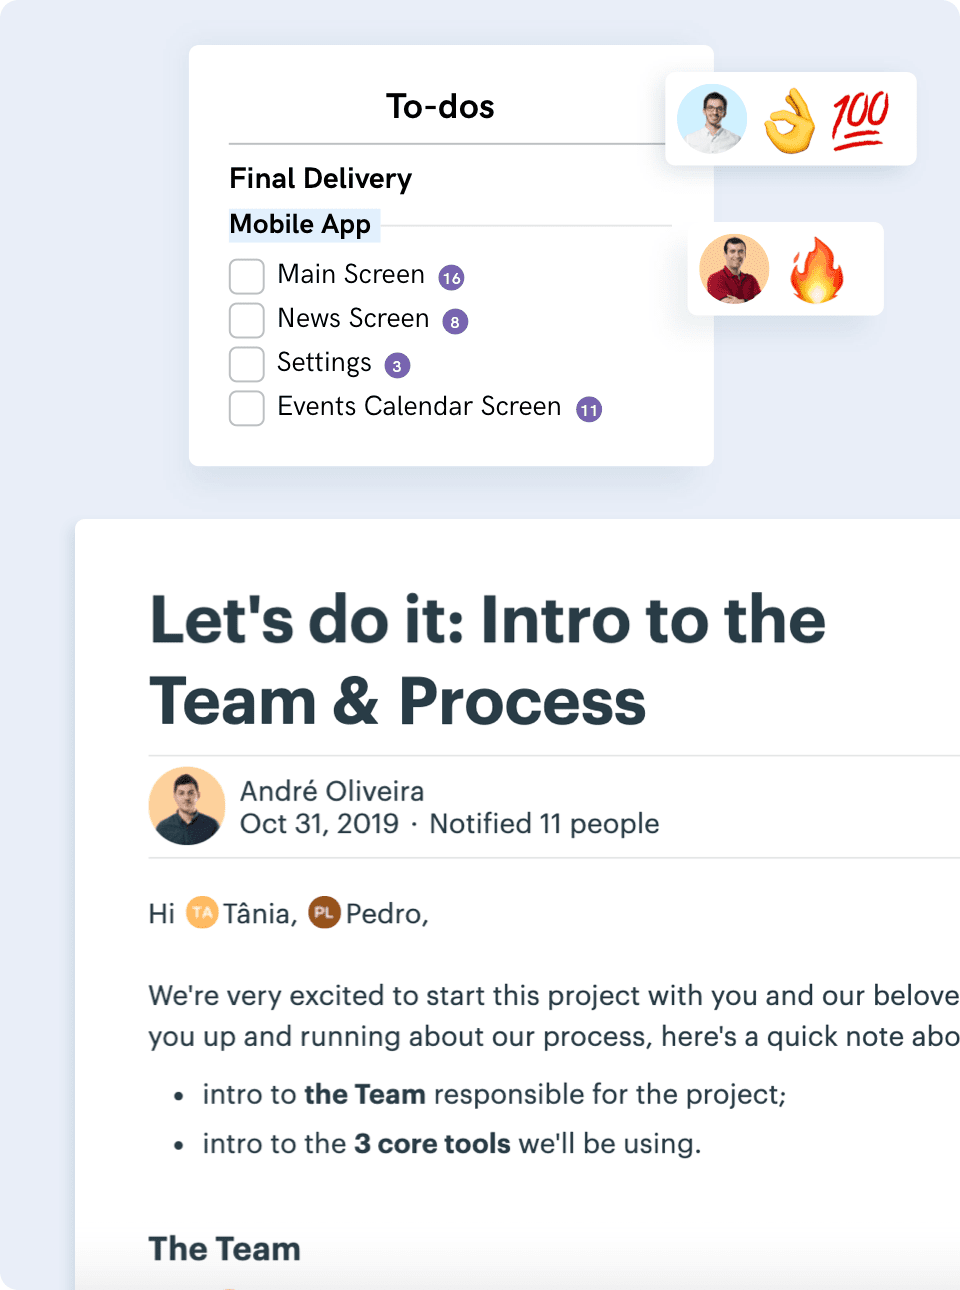Click the OK hand emoji reaction
This screenshot has width=960, height=1290.
click(789, 121)
